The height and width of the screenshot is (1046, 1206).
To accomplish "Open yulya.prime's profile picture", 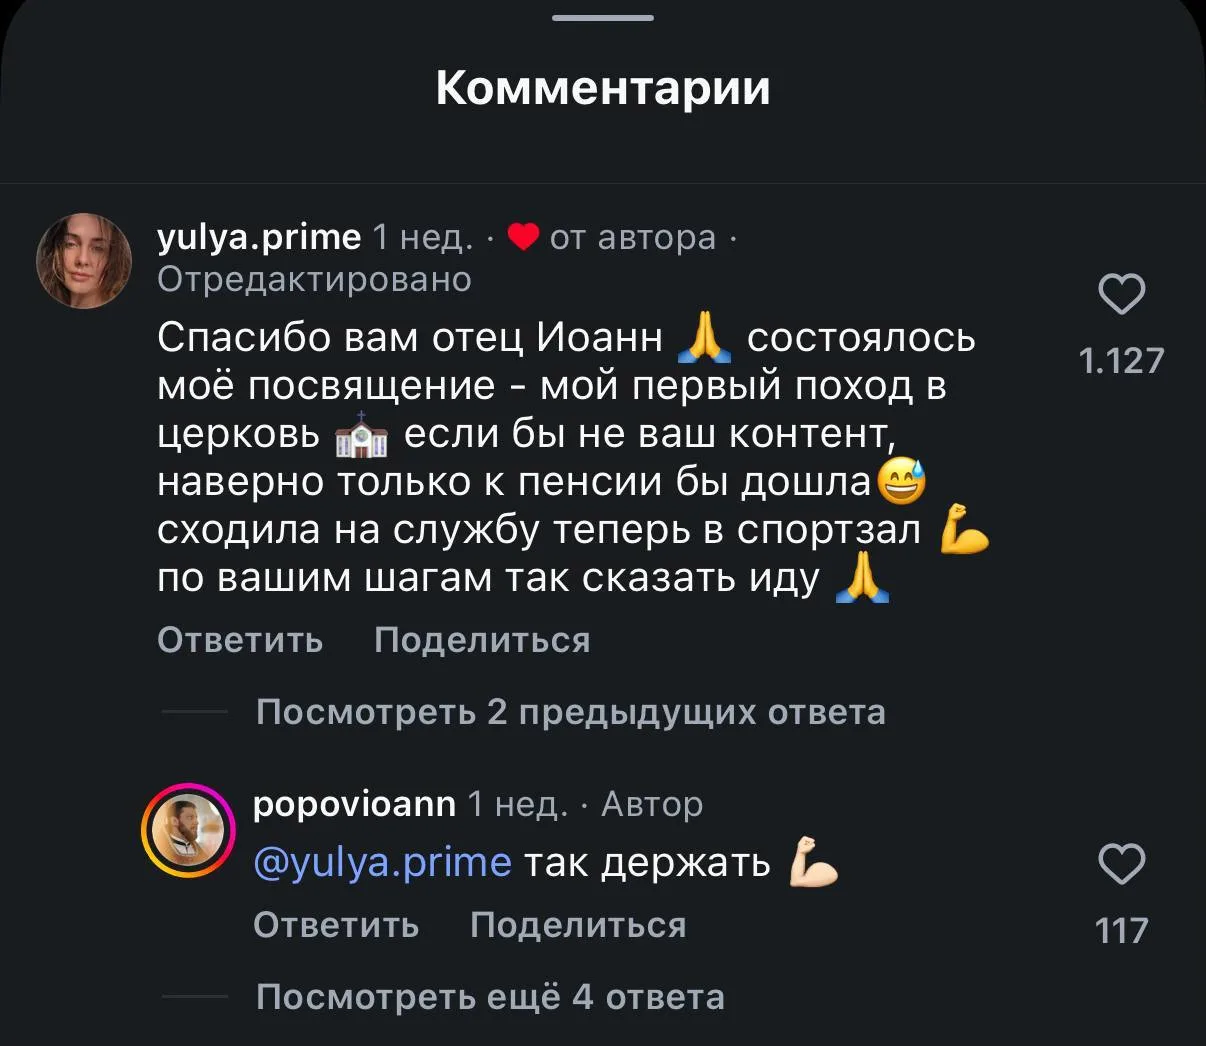I will point(84,261).
